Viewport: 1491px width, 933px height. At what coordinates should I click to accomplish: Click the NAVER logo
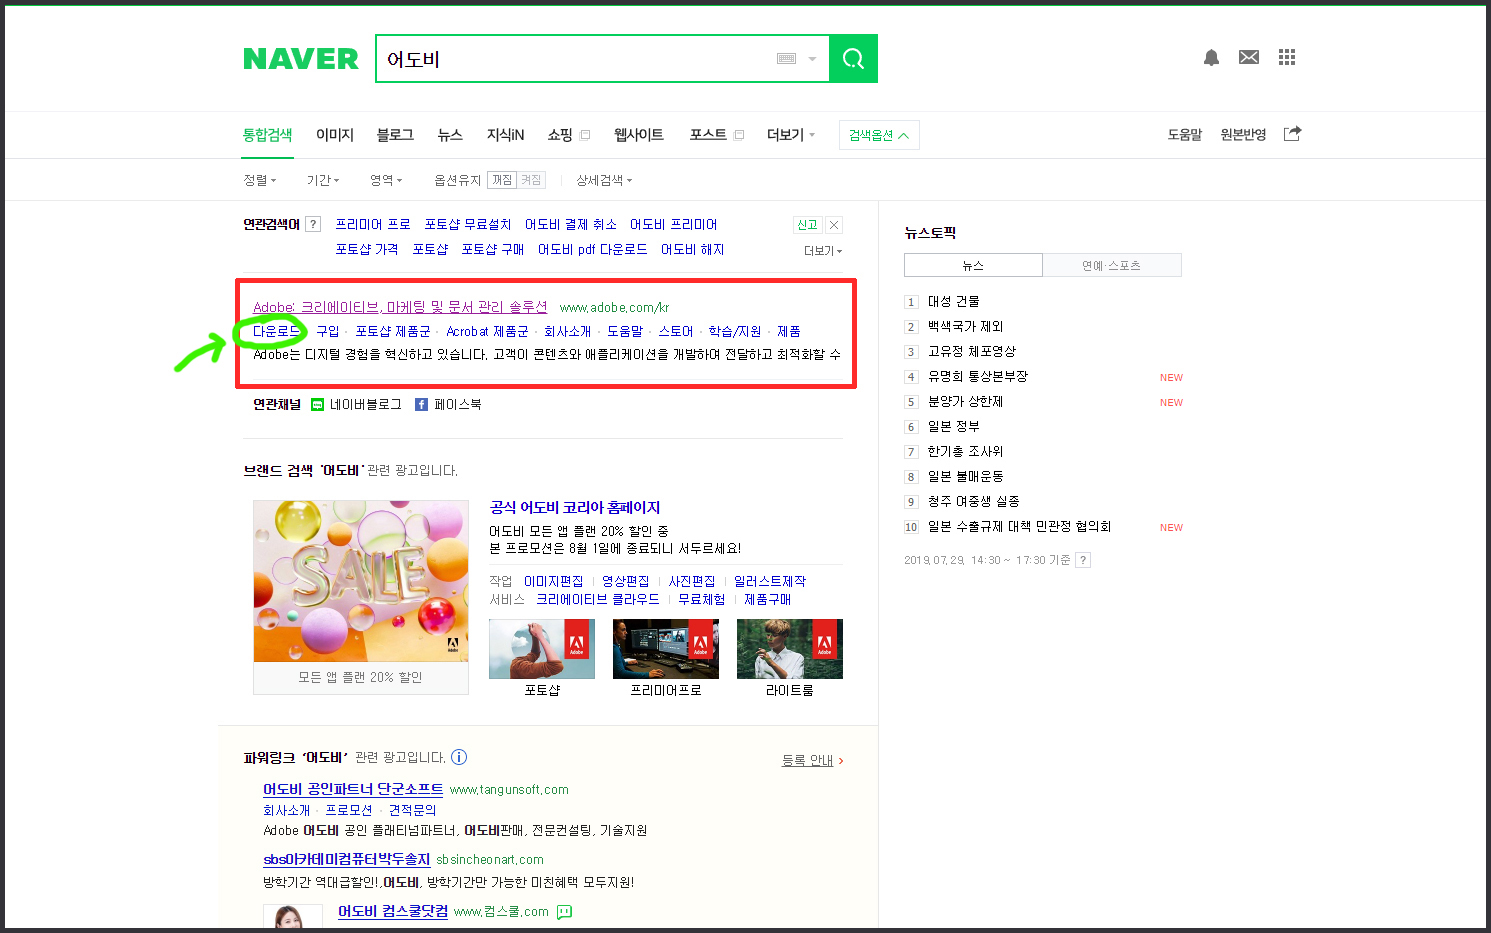pyautogui.click(x=301, y=59)
